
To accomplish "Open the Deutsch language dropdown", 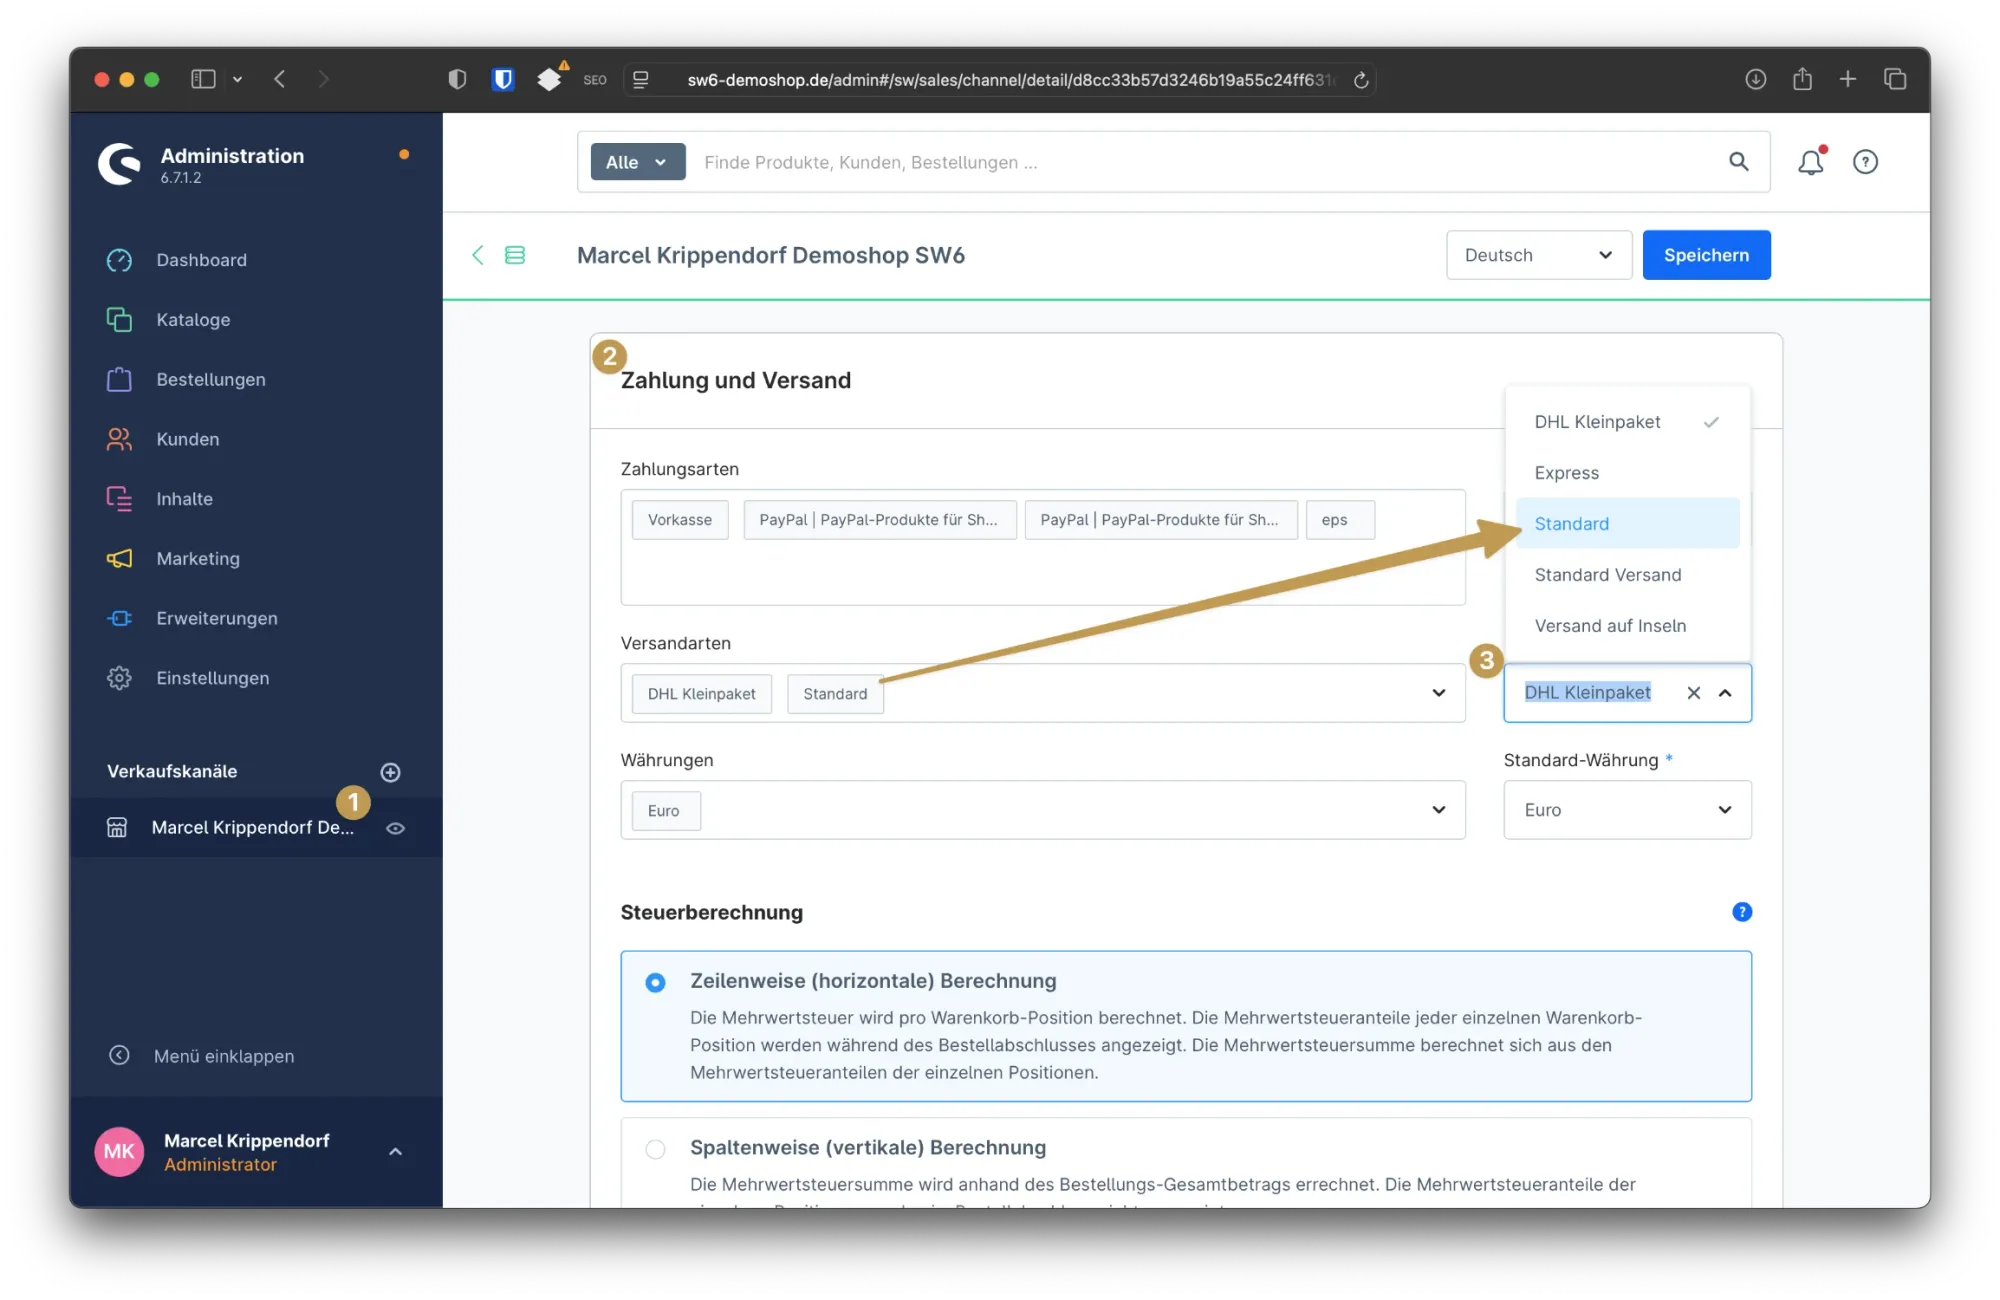I will (x=1538, y=255).
